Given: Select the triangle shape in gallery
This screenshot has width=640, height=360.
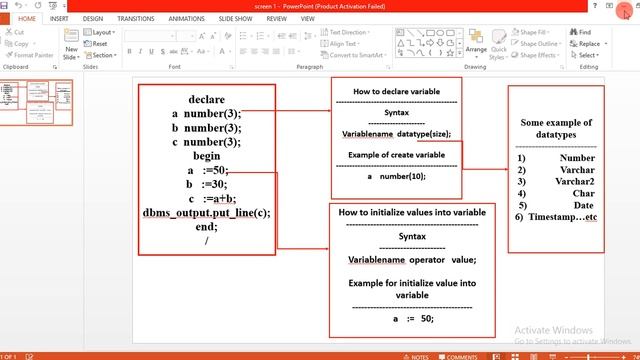Looking at the screenshot, I should tap(400, 43).
